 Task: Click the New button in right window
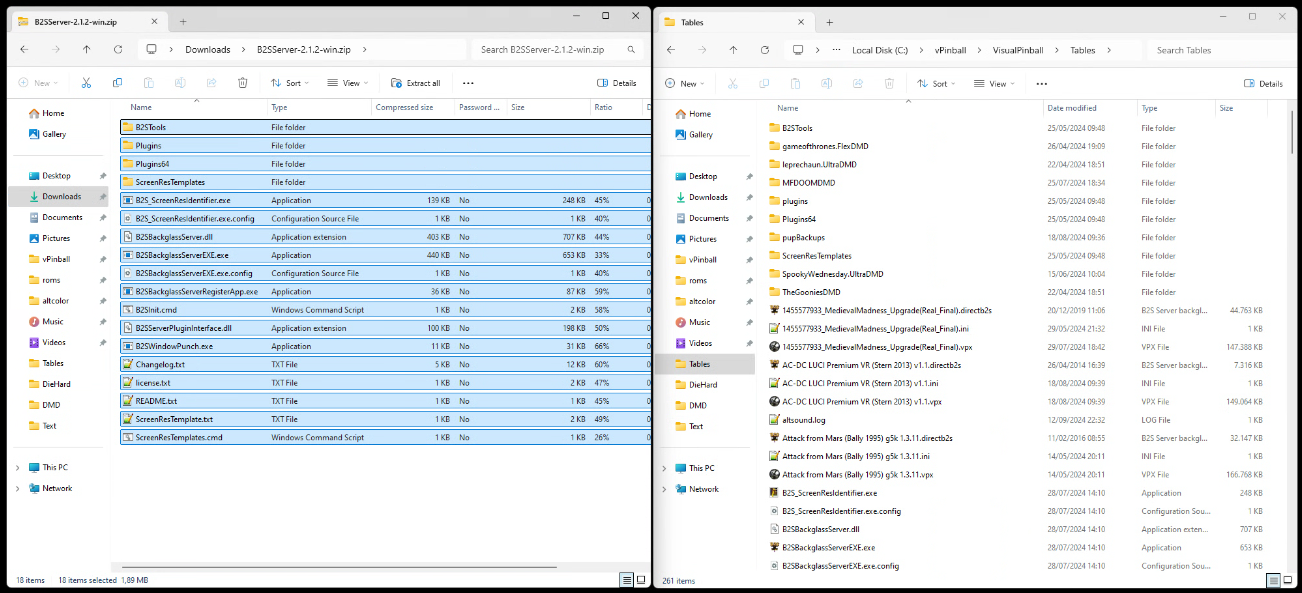coord(685,83)
